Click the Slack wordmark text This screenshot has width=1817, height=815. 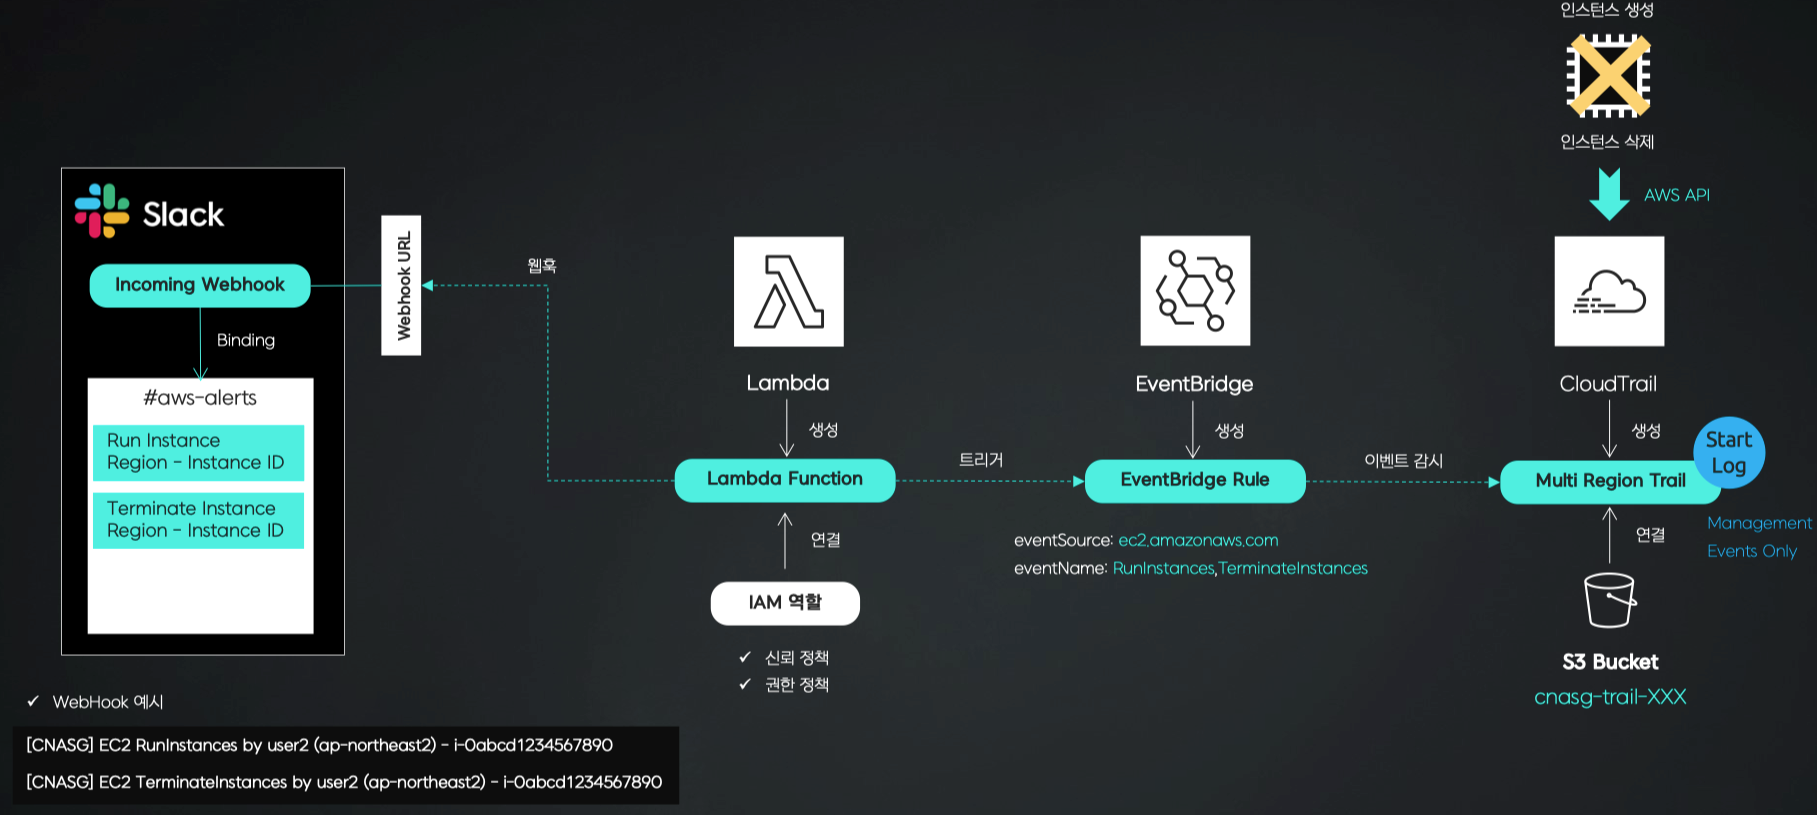183,214
